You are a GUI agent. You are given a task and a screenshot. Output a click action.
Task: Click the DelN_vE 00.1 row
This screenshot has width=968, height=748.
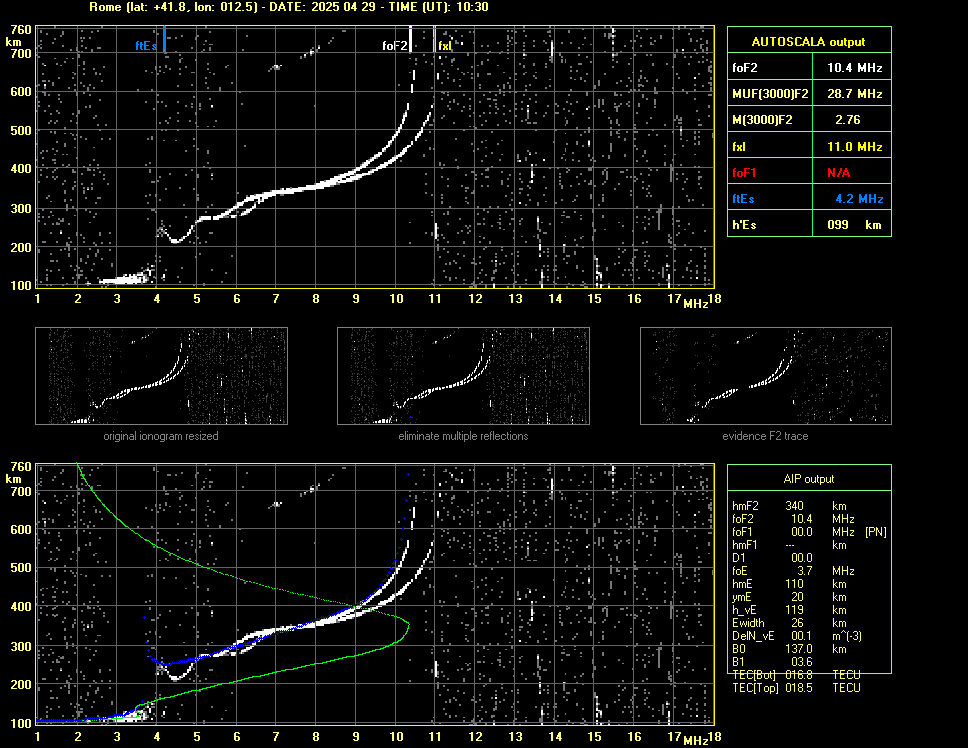coord(796,636)
